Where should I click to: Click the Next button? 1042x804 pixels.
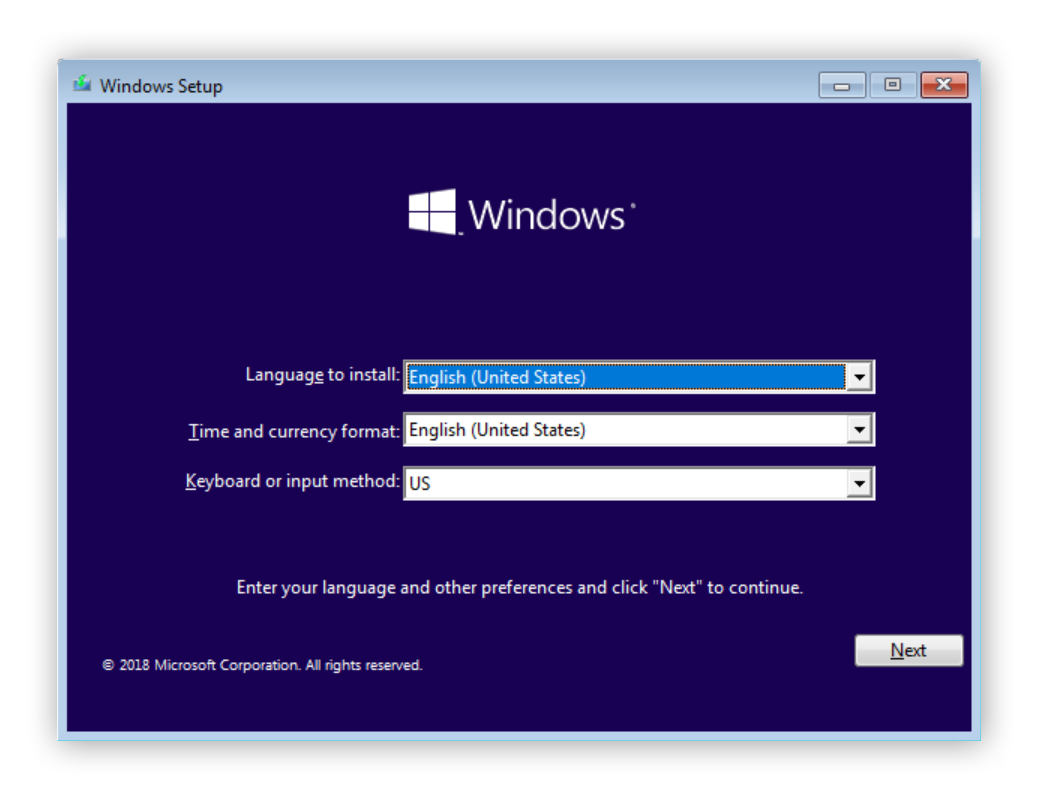[x=908, y=650]
